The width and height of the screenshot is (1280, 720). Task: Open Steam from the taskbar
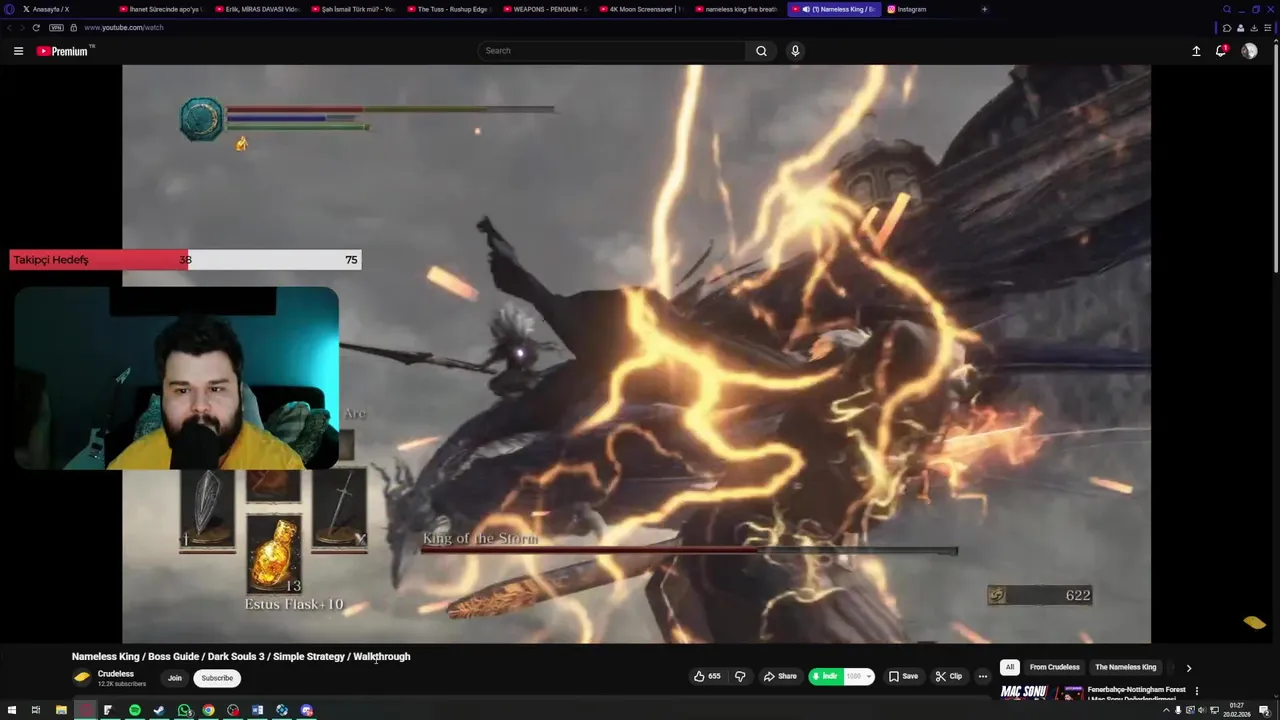[x=159, y=710]
